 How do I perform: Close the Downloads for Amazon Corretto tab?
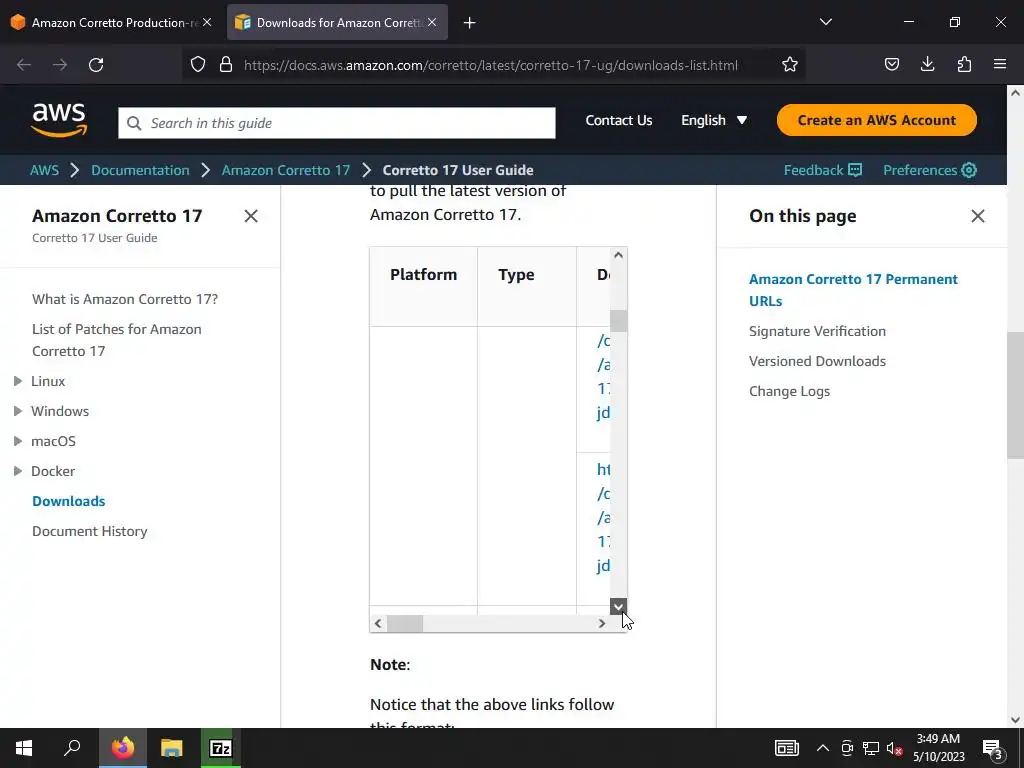click(432, 22)
